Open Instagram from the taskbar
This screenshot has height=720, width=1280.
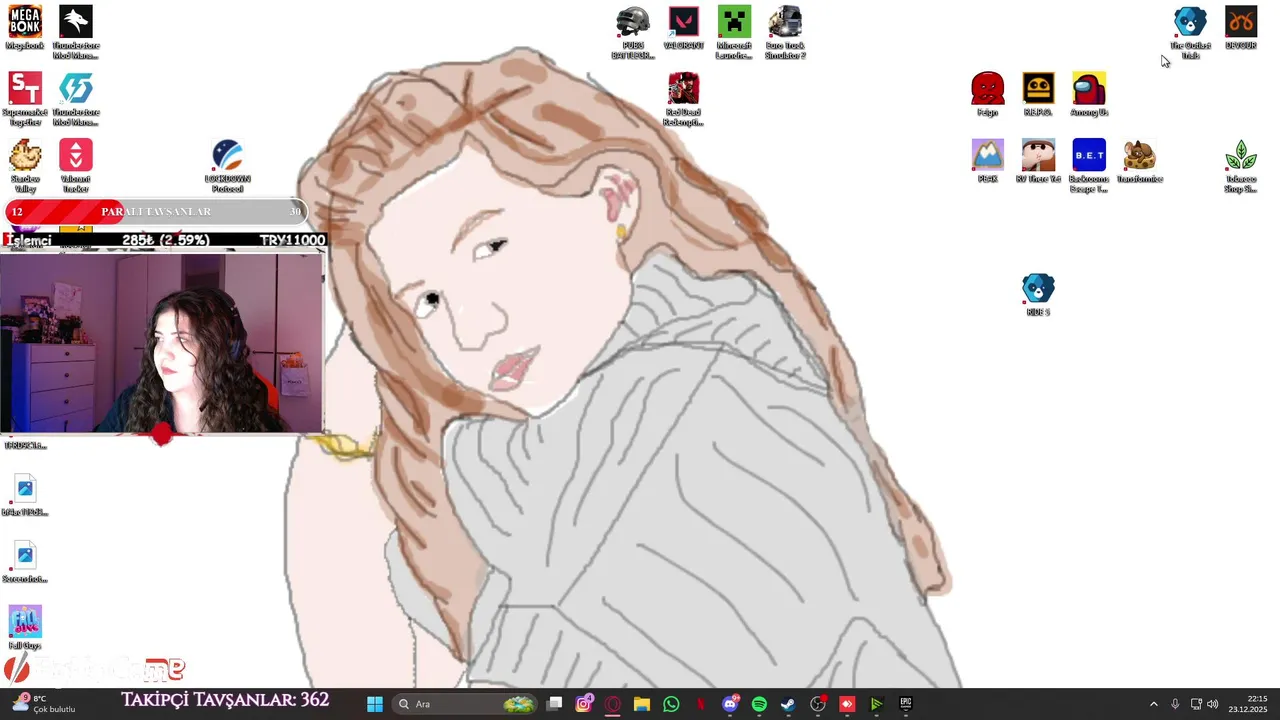click(584, 704)
